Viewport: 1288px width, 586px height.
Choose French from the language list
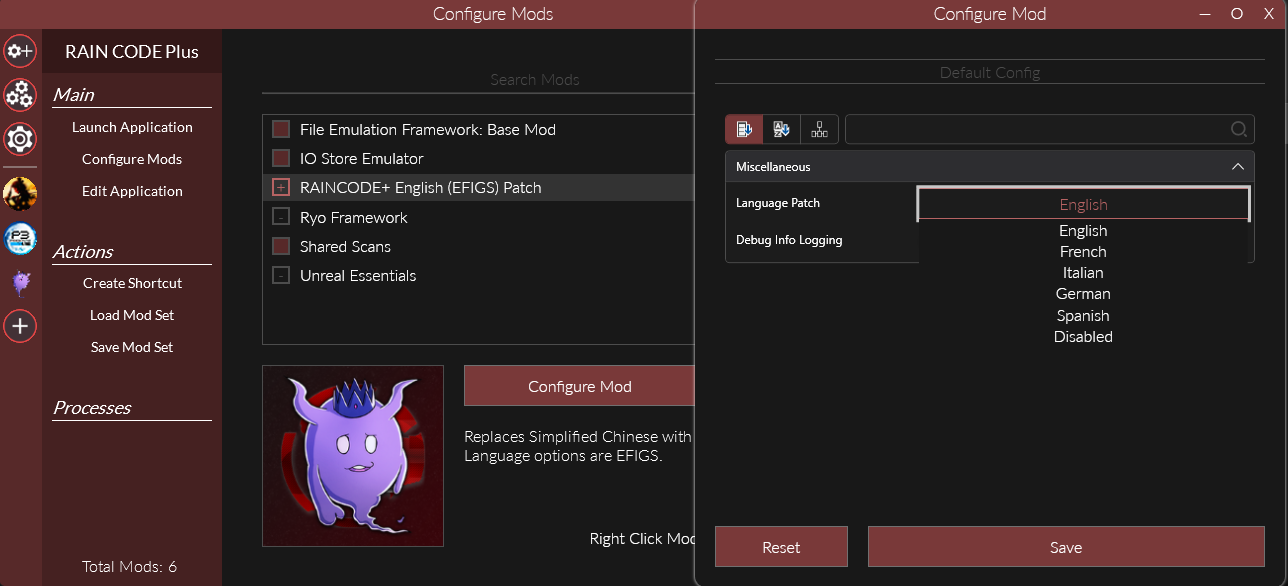(x=1084, y=252)
